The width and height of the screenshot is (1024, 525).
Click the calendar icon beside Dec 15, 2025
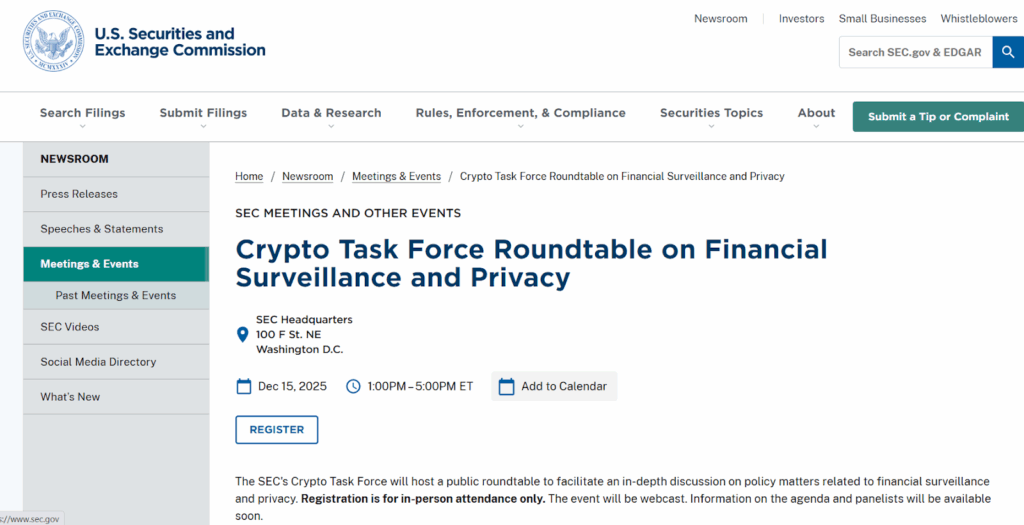coord(243,386)
